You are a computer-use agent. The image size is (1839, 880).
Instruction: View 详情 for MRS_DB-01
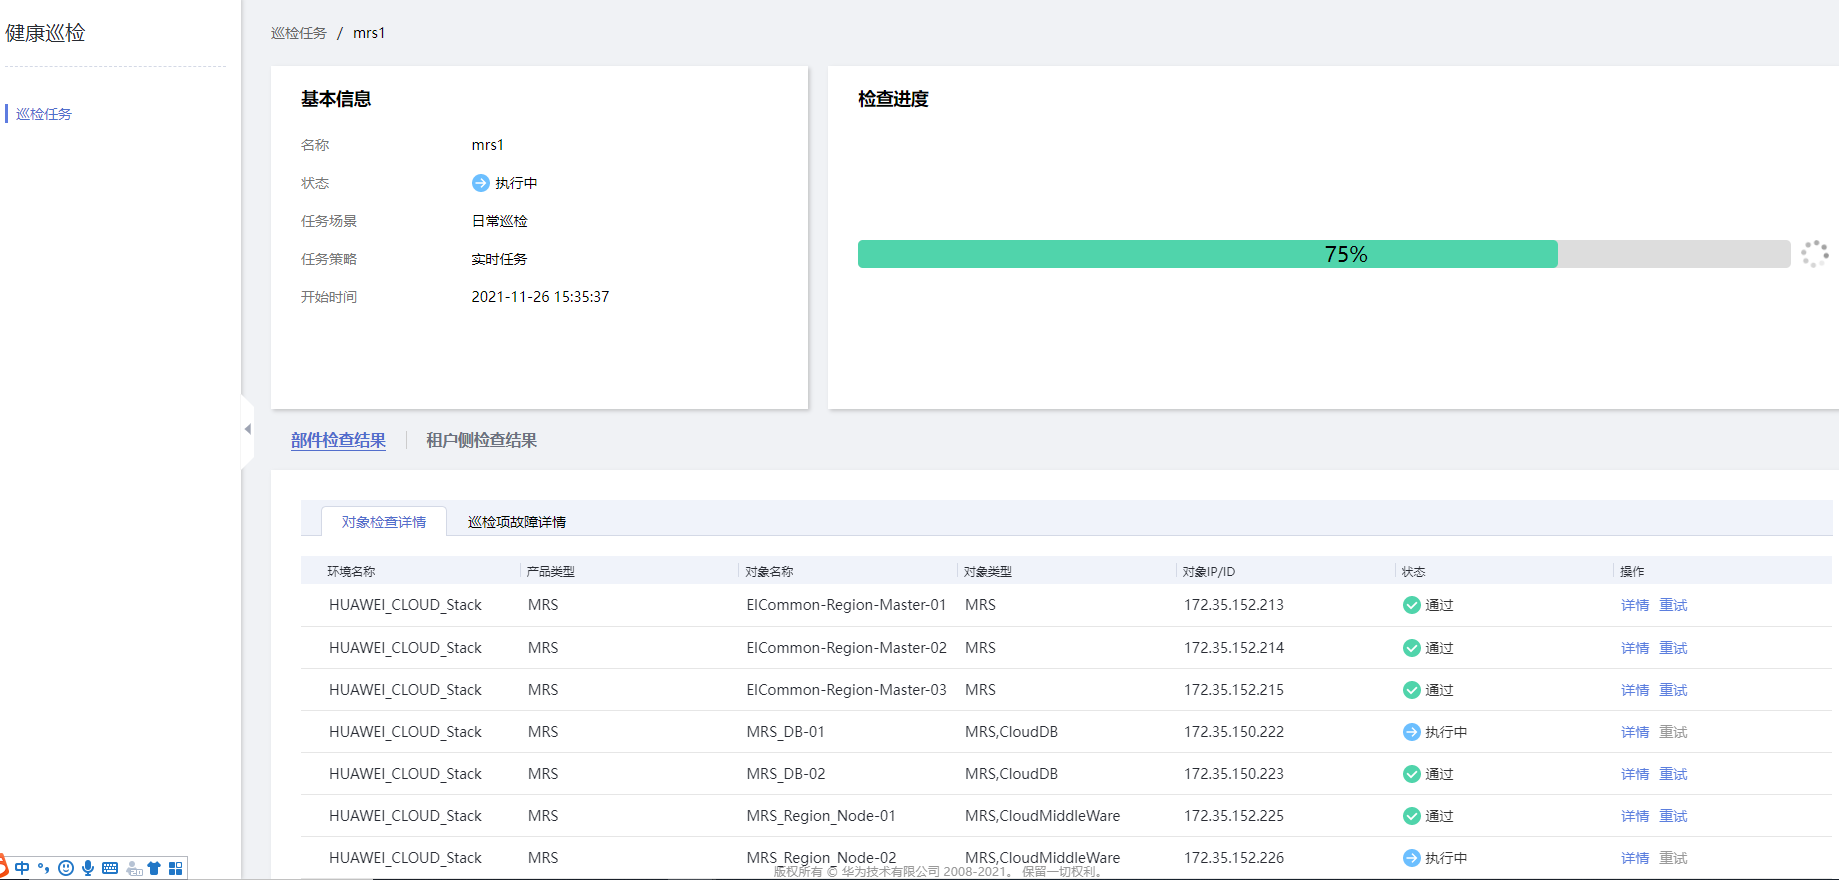coord(1635,732)
